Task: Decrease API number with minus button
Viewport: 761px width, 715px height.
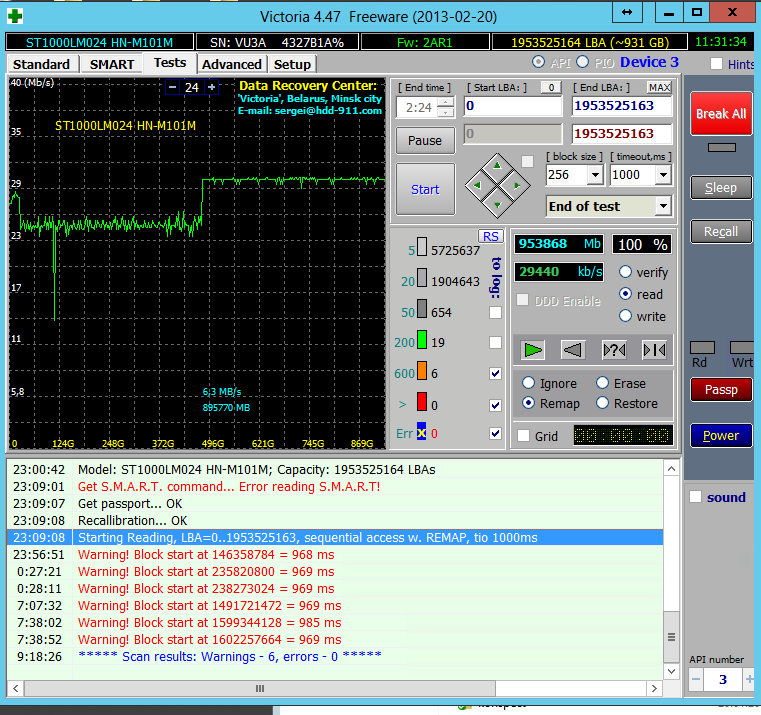Action: [695, 679]
